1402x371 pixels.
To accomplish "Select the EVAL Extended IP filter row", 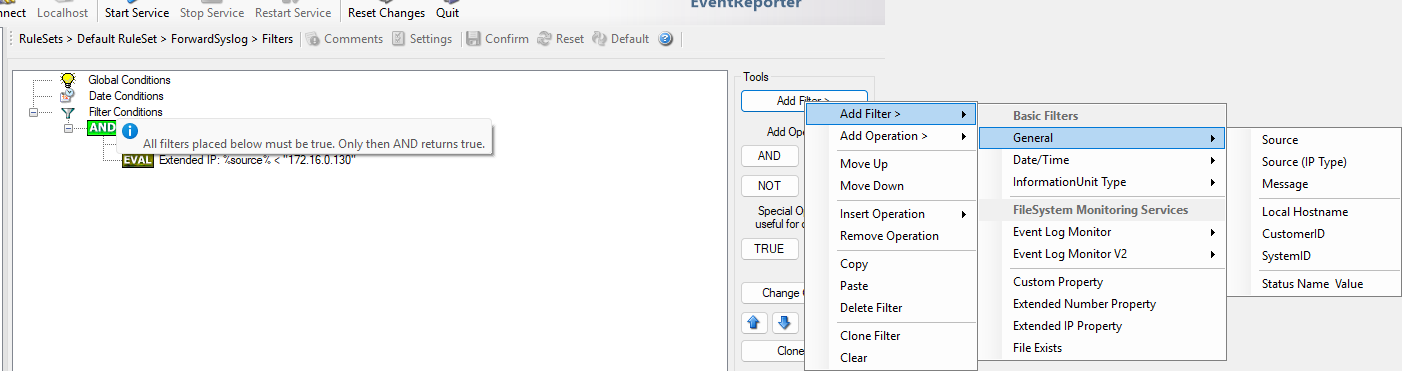I will pos(239,160).
